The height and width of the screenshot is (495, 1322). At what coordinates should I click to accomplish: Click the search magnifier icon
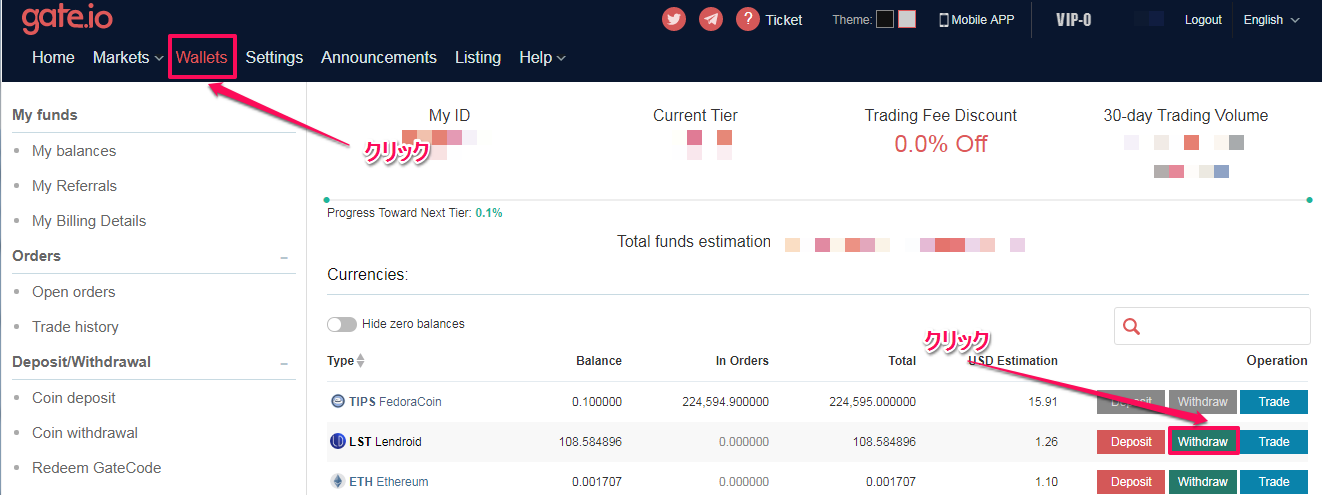click(x=1132, y=326)
